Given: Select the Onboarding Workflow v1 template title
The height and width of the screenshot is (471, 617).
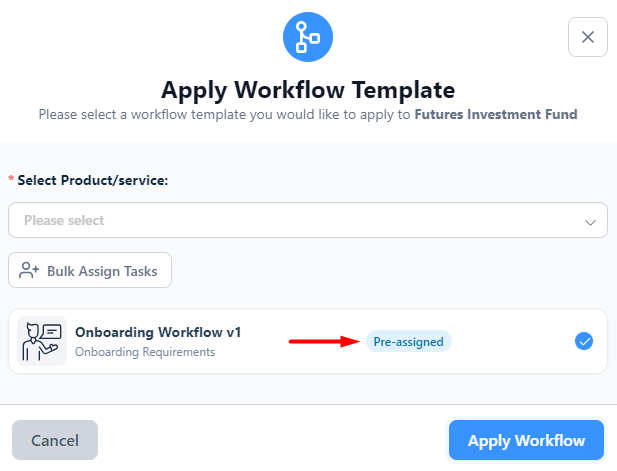Looking at the screenshot, I should [158, 332].
